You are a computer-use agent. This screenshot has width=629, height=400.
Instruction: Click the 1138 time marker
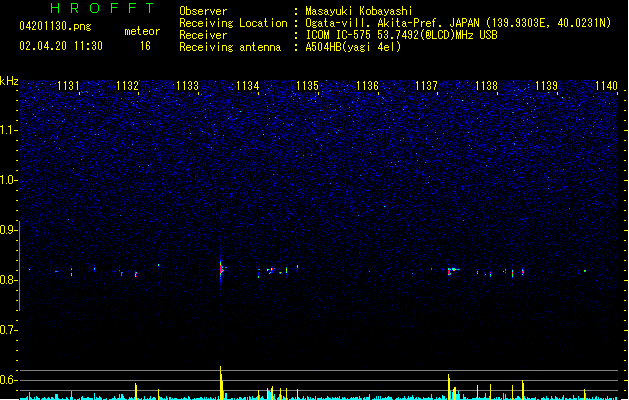(486, 86)
